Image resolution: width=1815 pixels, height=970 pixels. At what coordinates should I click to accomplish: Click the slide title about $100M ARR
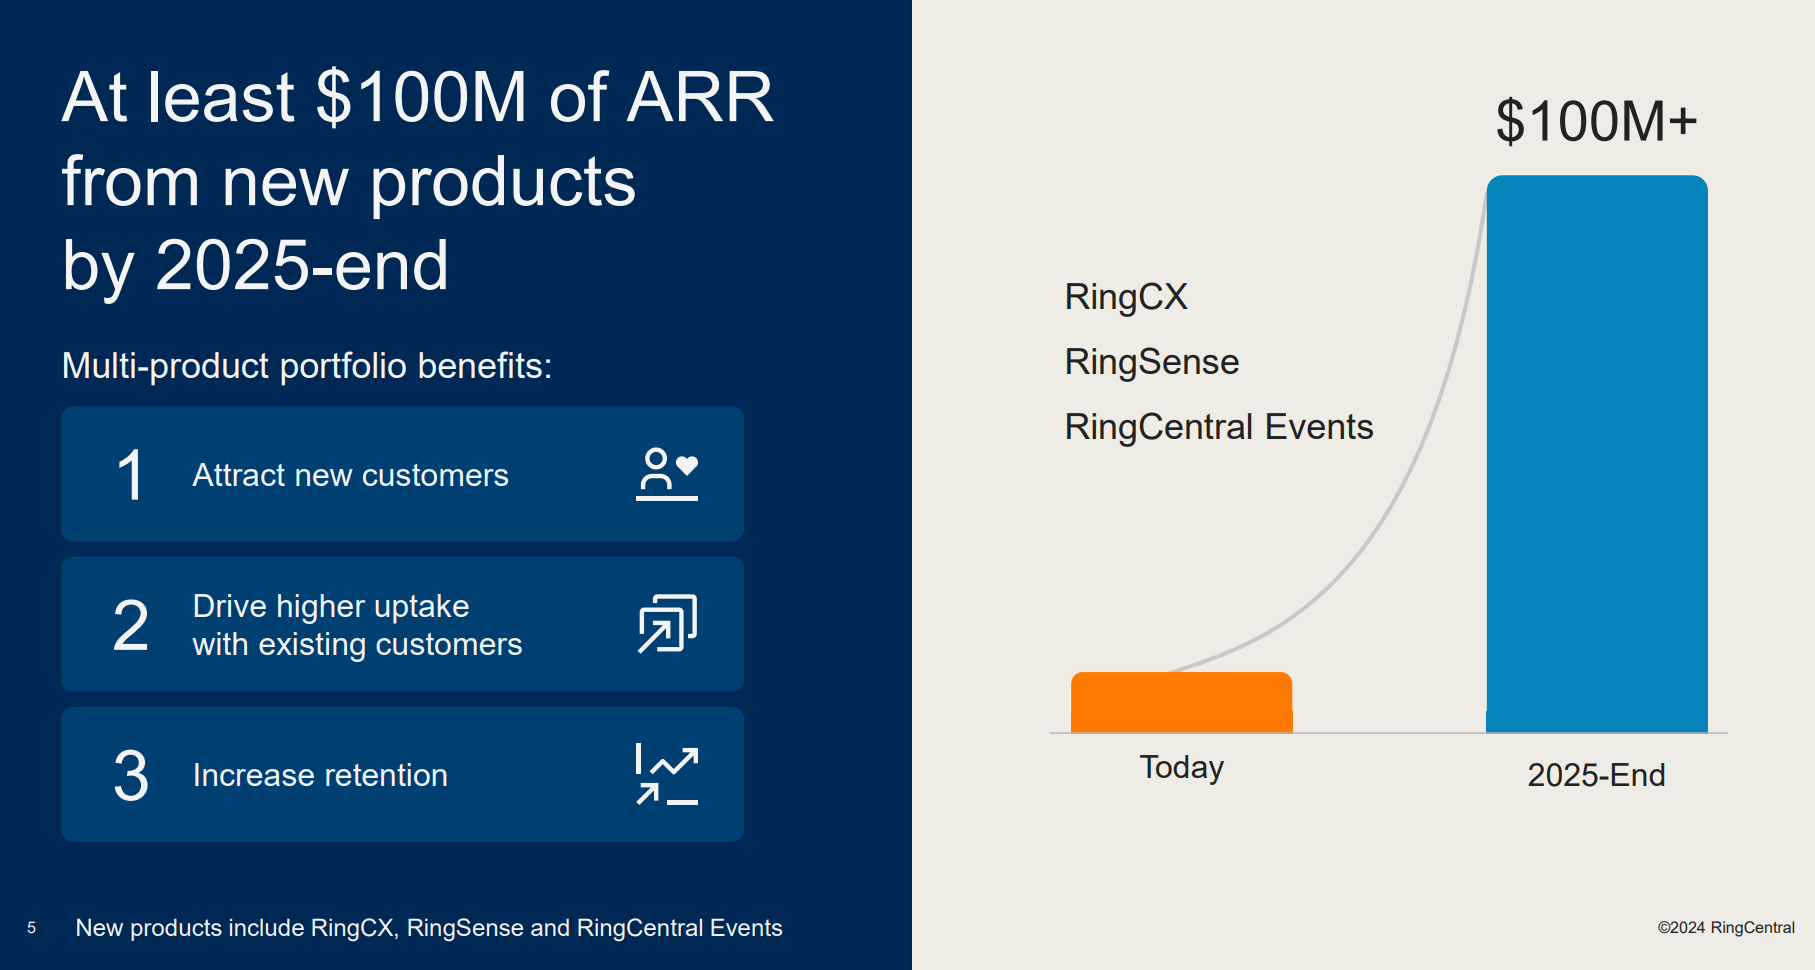[418, 181]
